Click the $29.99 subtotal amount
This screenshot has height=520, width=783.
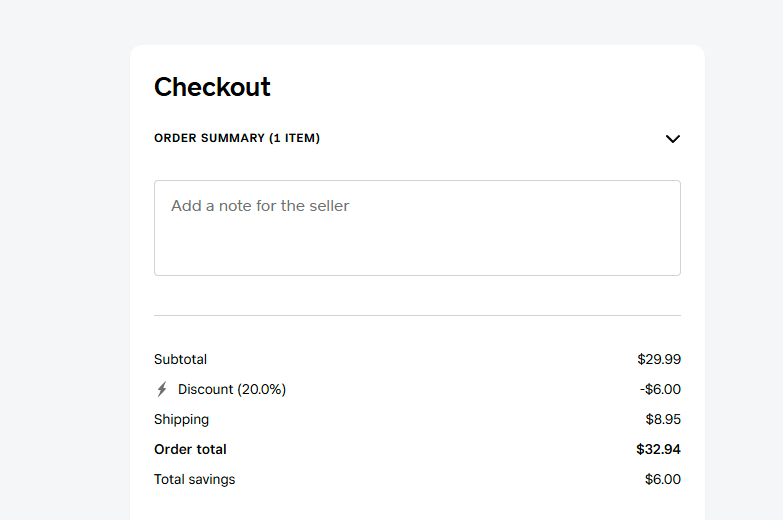pos(658,359)
